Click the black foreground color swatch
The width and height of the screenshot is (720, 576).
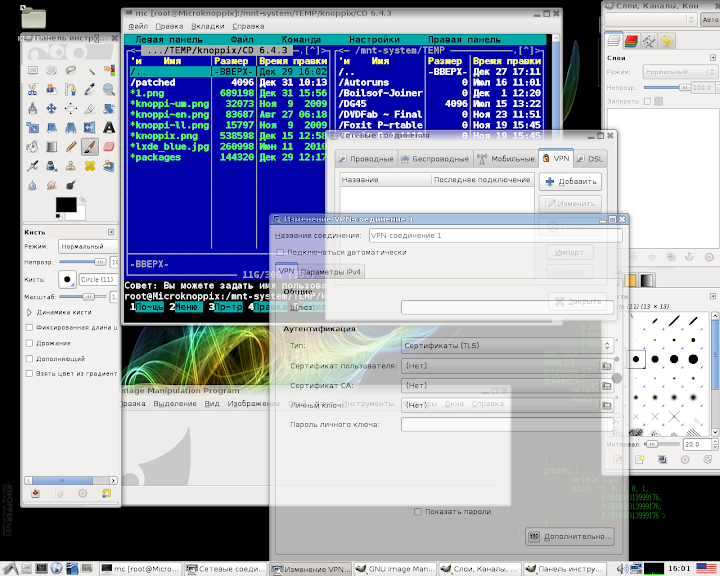(x=66, y=205)
